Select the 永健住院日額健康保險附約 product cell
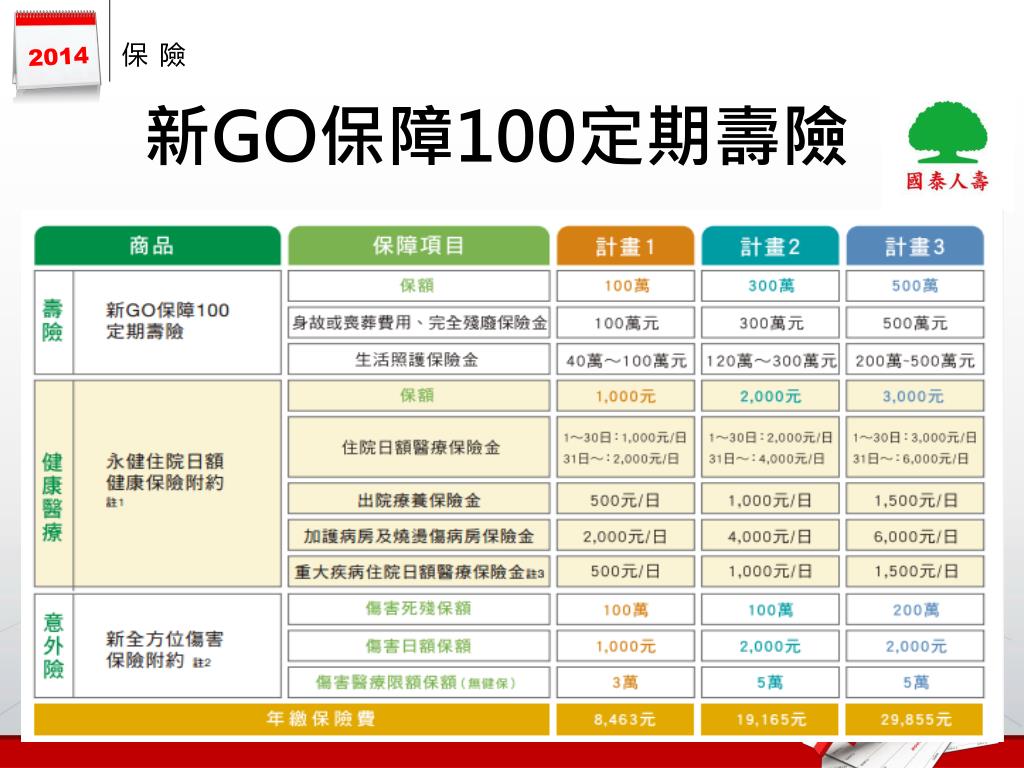1024x768 pixels. point(177,484)
